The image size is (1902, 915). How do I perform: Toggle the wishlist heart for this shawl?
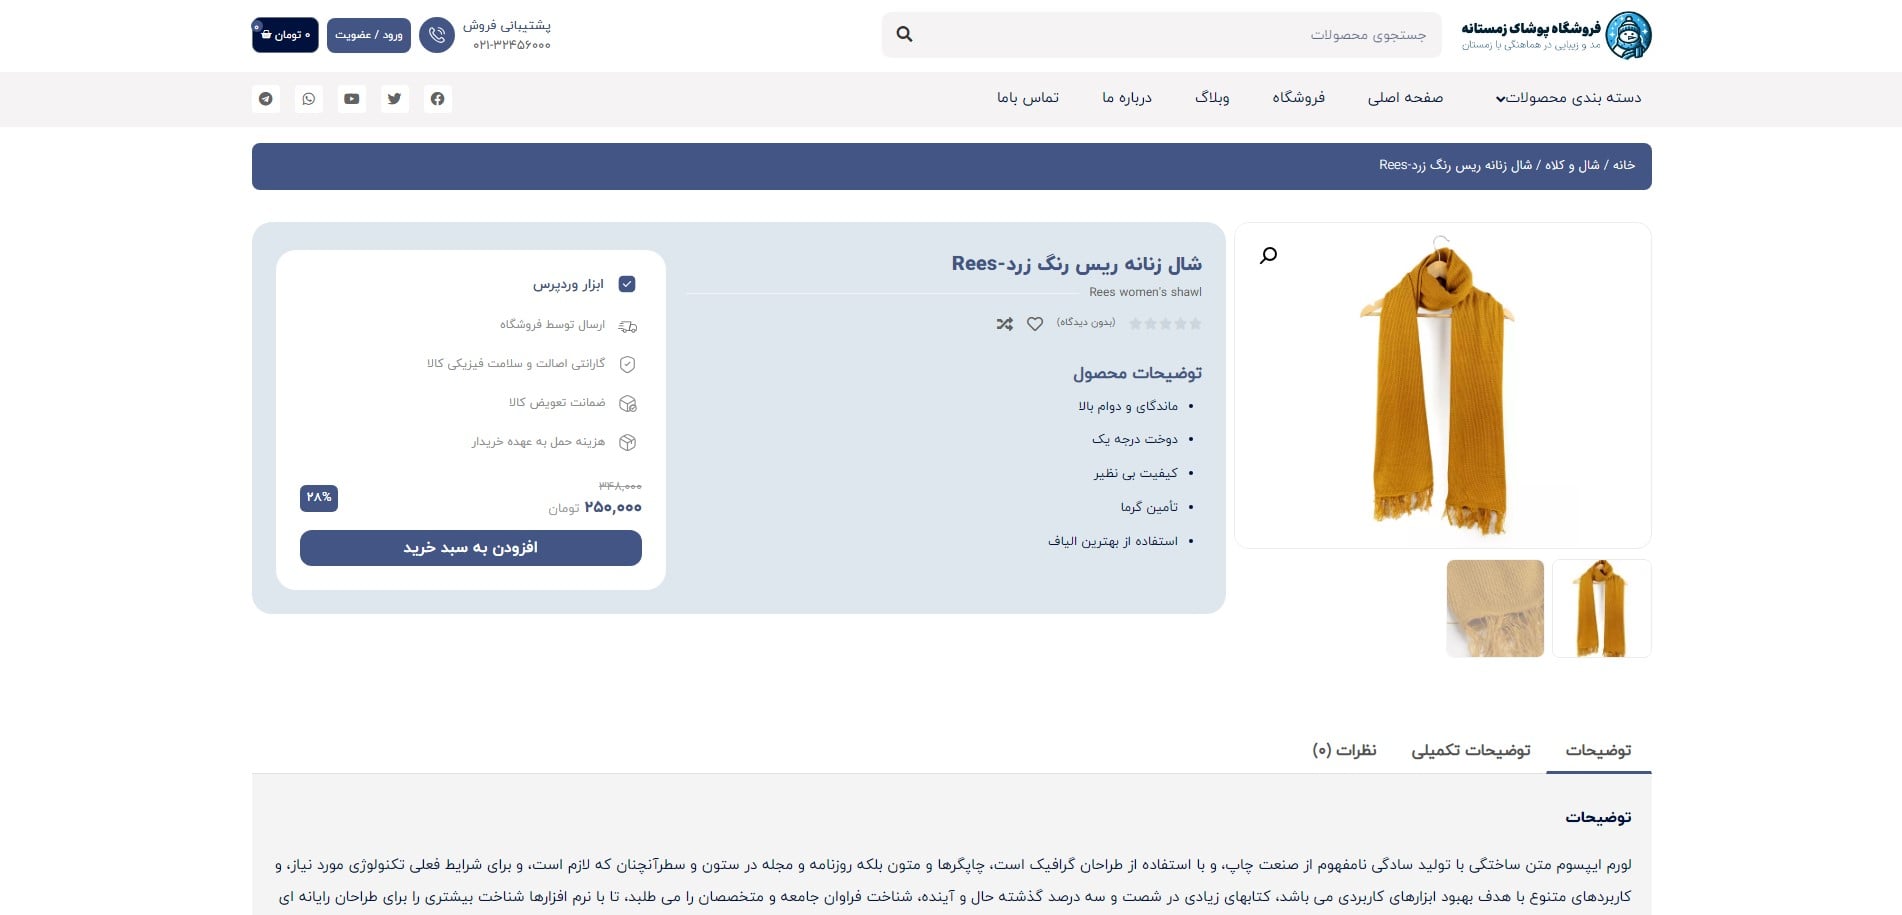(x=1035, y=324)
